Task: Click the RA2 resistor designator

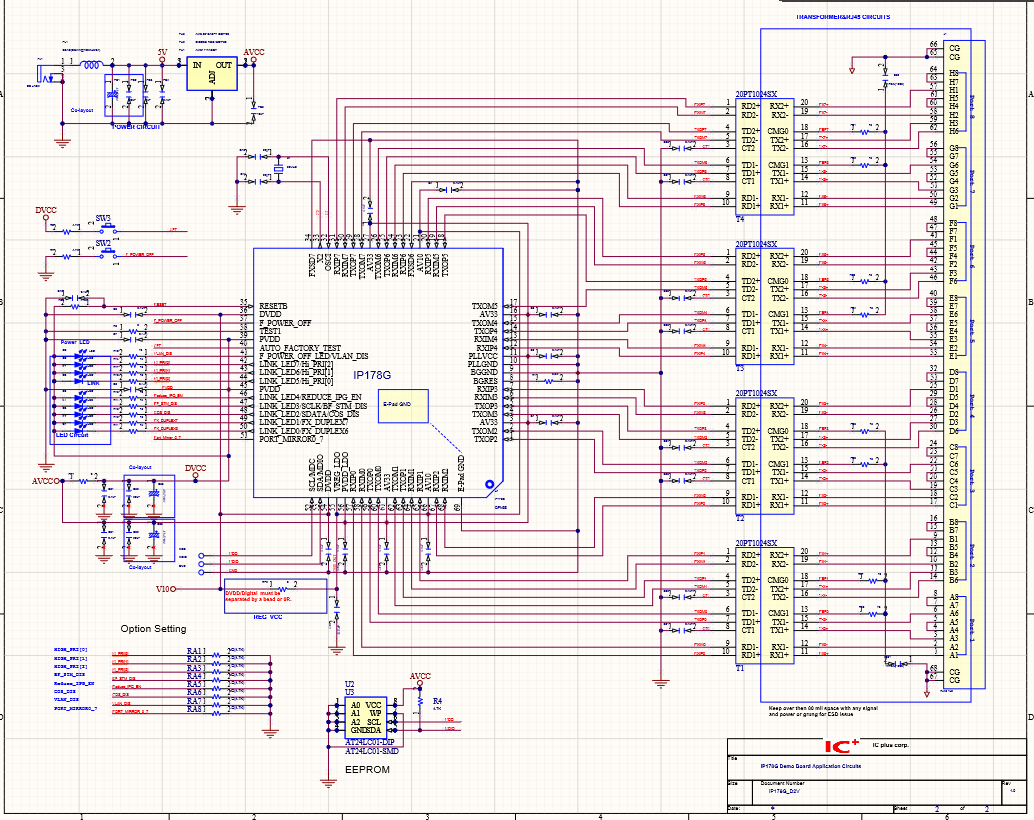Action: coord(195,660)
